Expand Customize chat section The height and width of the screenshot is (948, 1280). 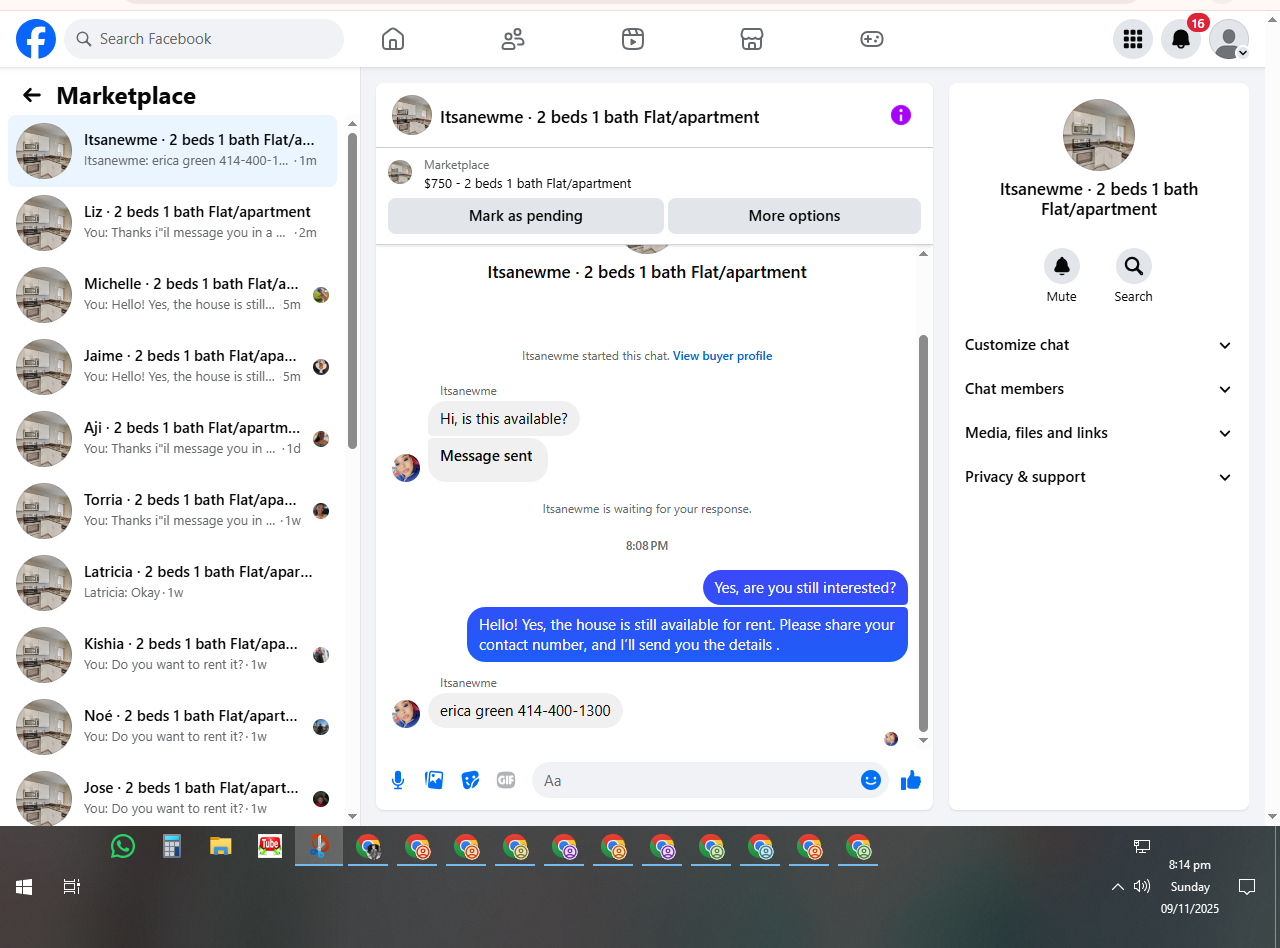(1098, 345)
